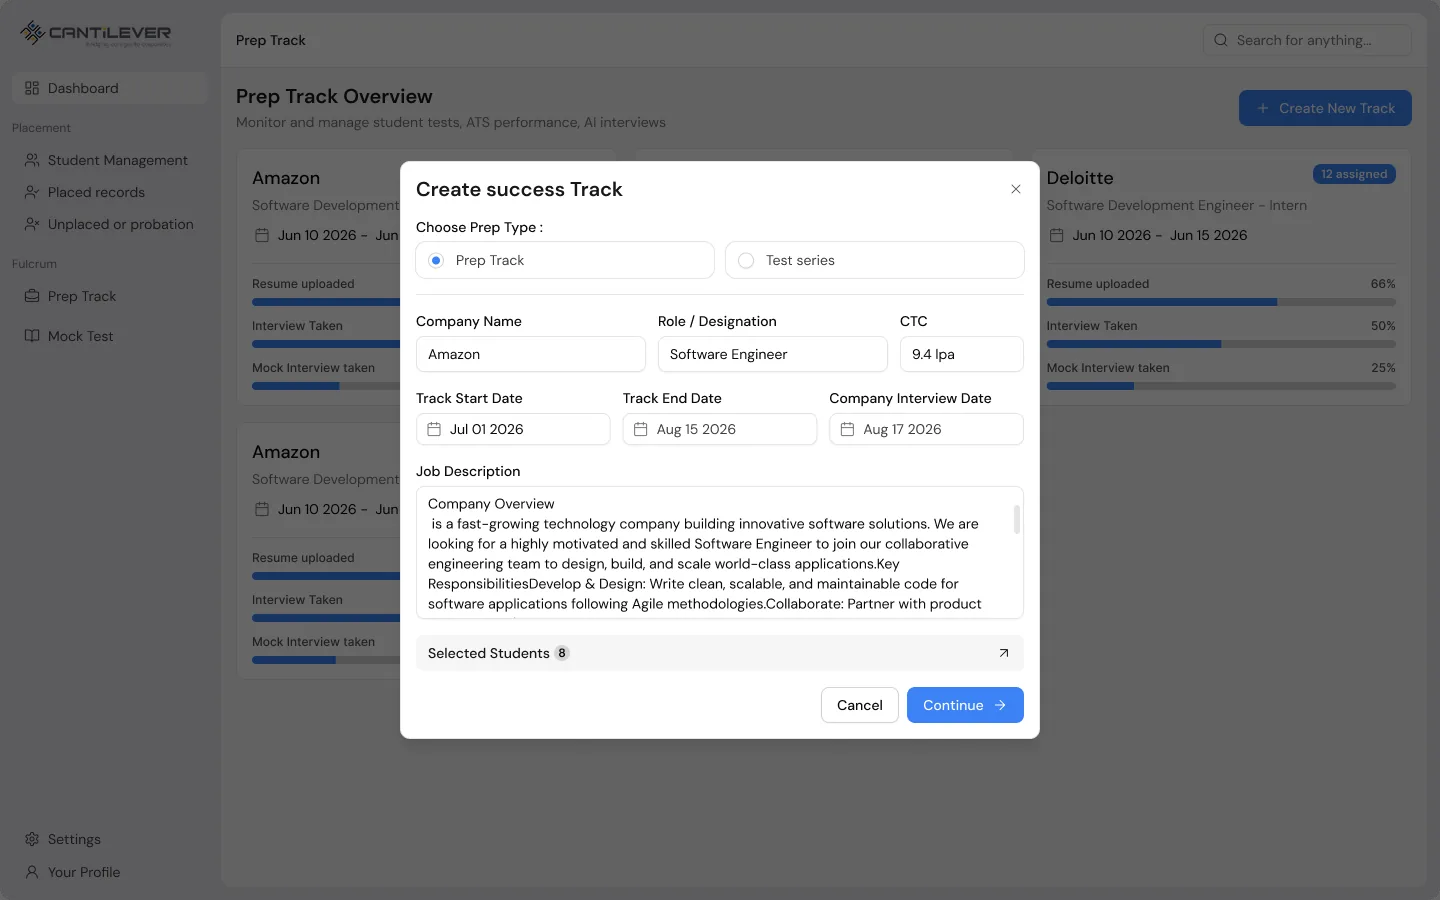Click Deloitte's 50% value
The height and width of the screenshot is (900, 1440).
click(x=1383, y=326)
